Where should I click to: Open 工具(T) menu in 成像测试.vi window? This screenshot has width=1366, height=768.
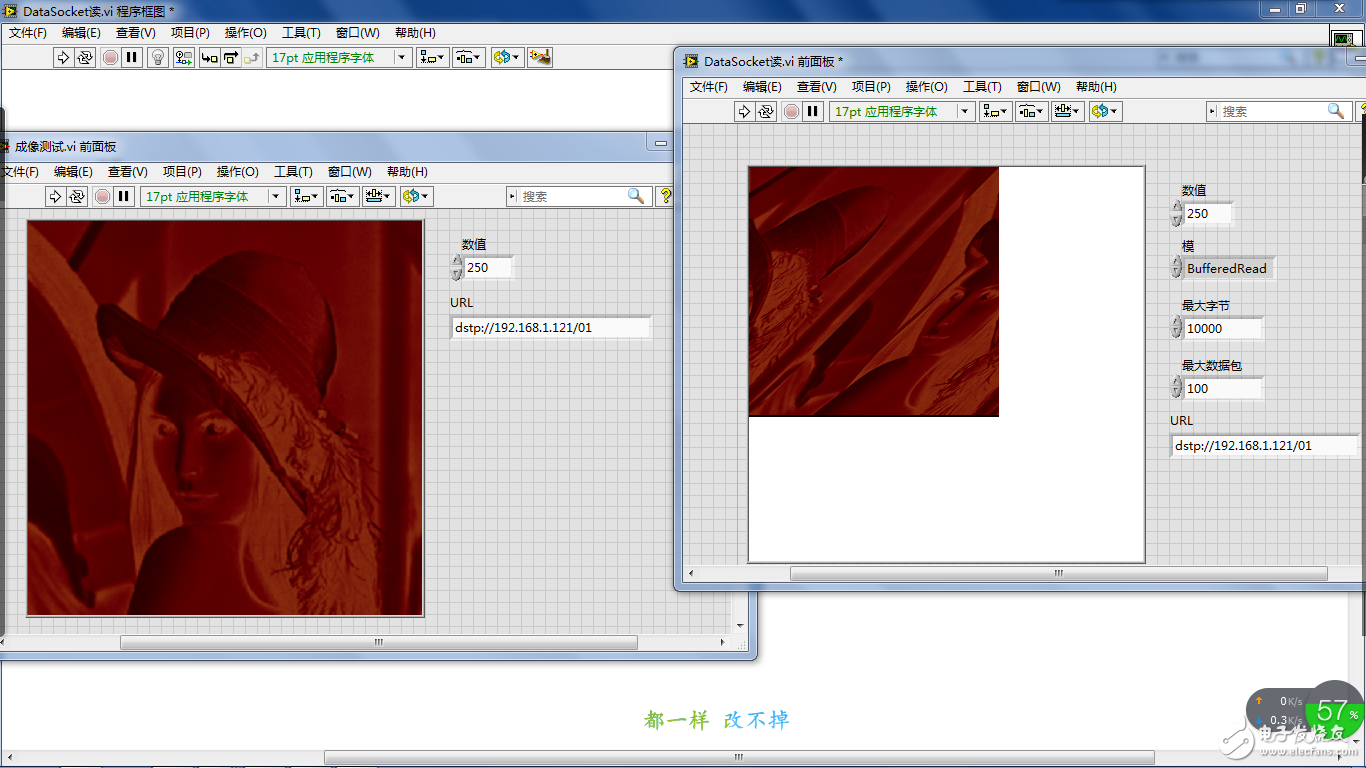coord(293,172)
